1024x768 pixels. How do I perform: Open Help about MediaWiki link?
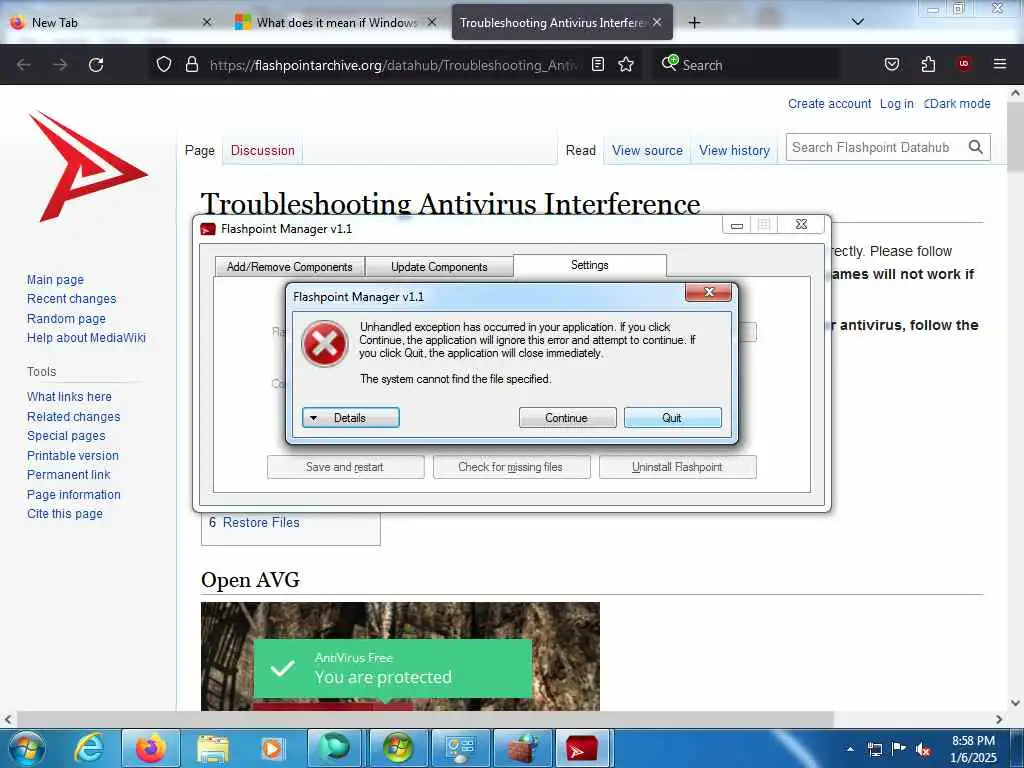[86, 338]
